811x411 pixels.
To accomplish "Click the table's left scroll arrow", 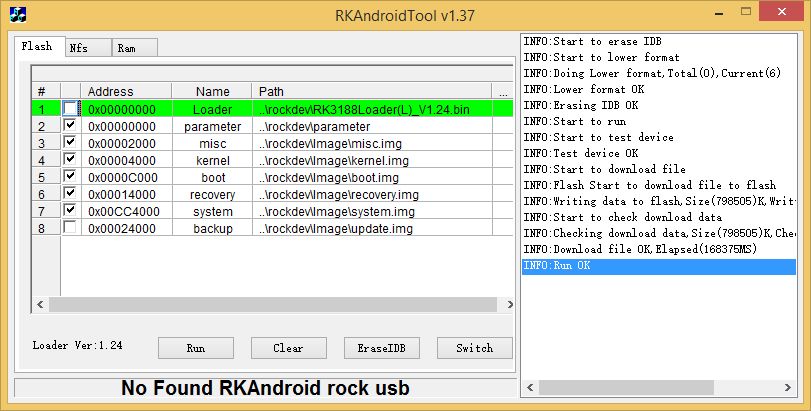I will [40, 304].
